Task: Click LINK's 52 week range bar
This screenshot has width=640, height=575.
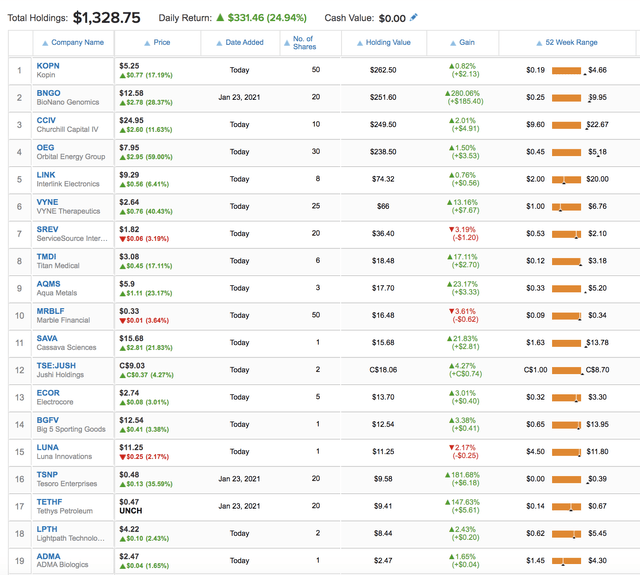Action: click(x=566, y=180)
